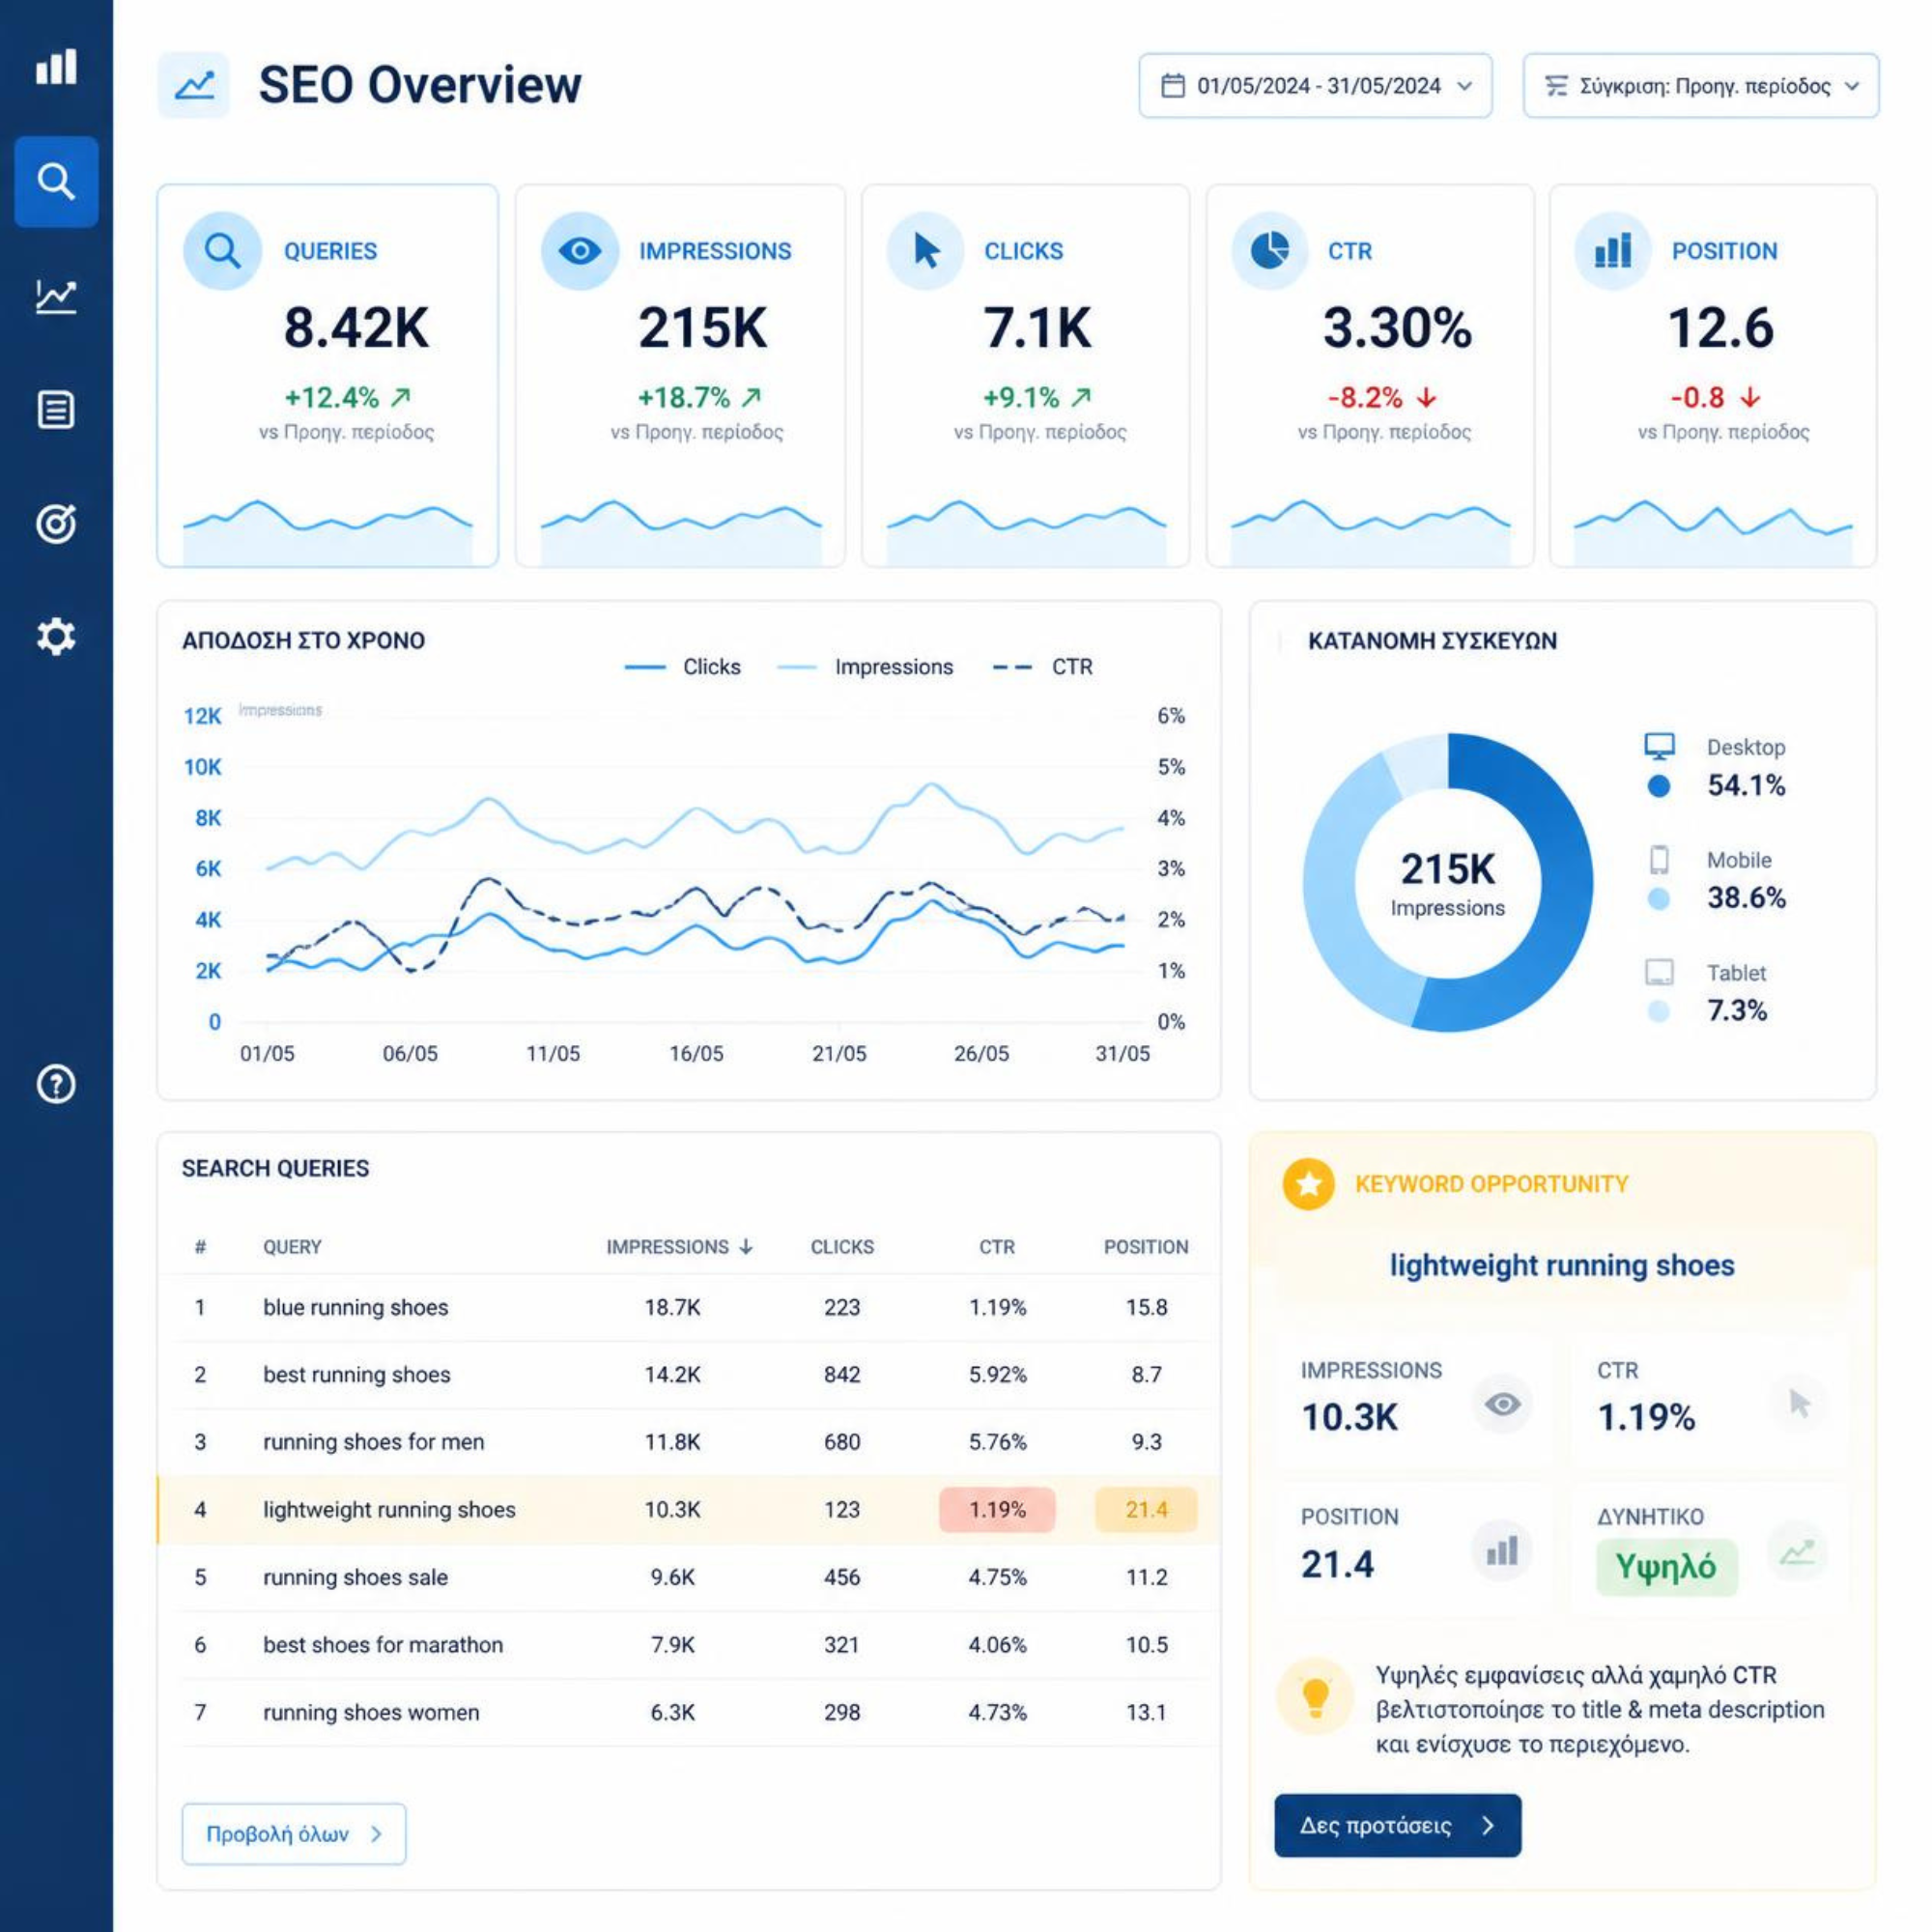The width and height of the screenshot is (1932, 1932).
Task: Click the Υψηλό potential badge
Action: [1667, 1567]
